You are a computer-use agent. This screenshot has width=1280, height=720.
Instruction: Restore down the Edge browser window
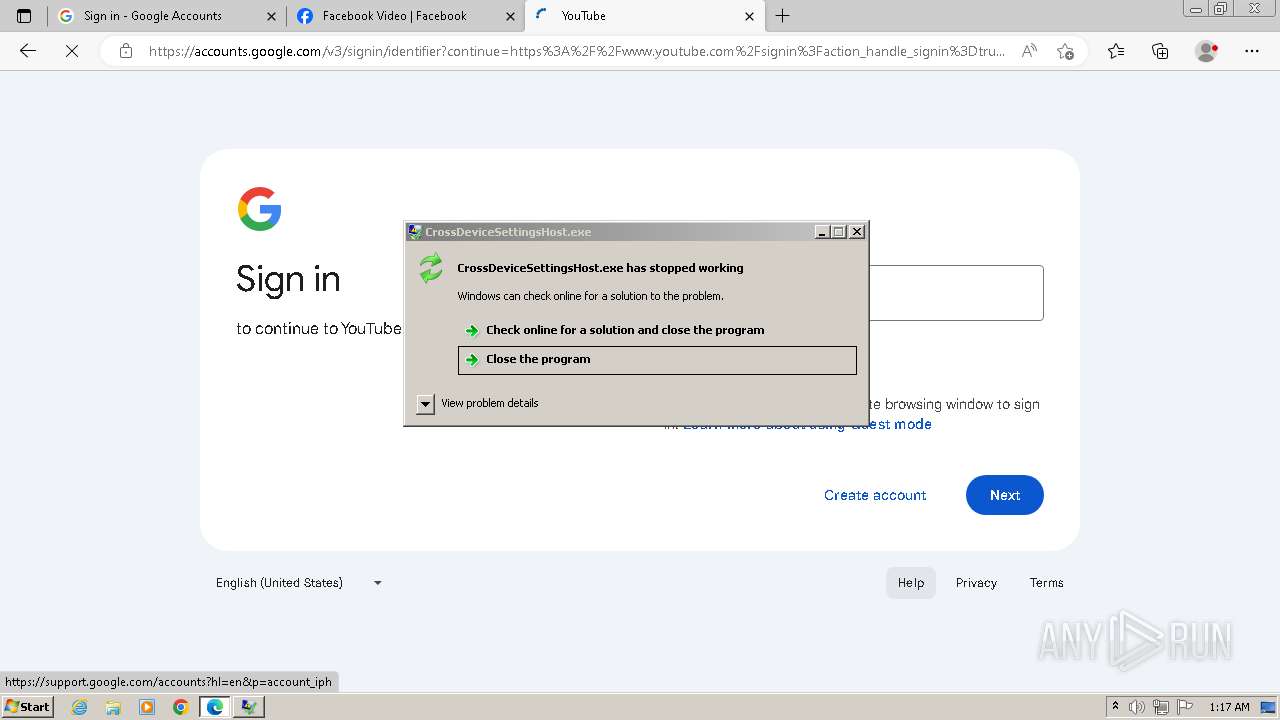pyautogui.click(x=1220, y=9)
